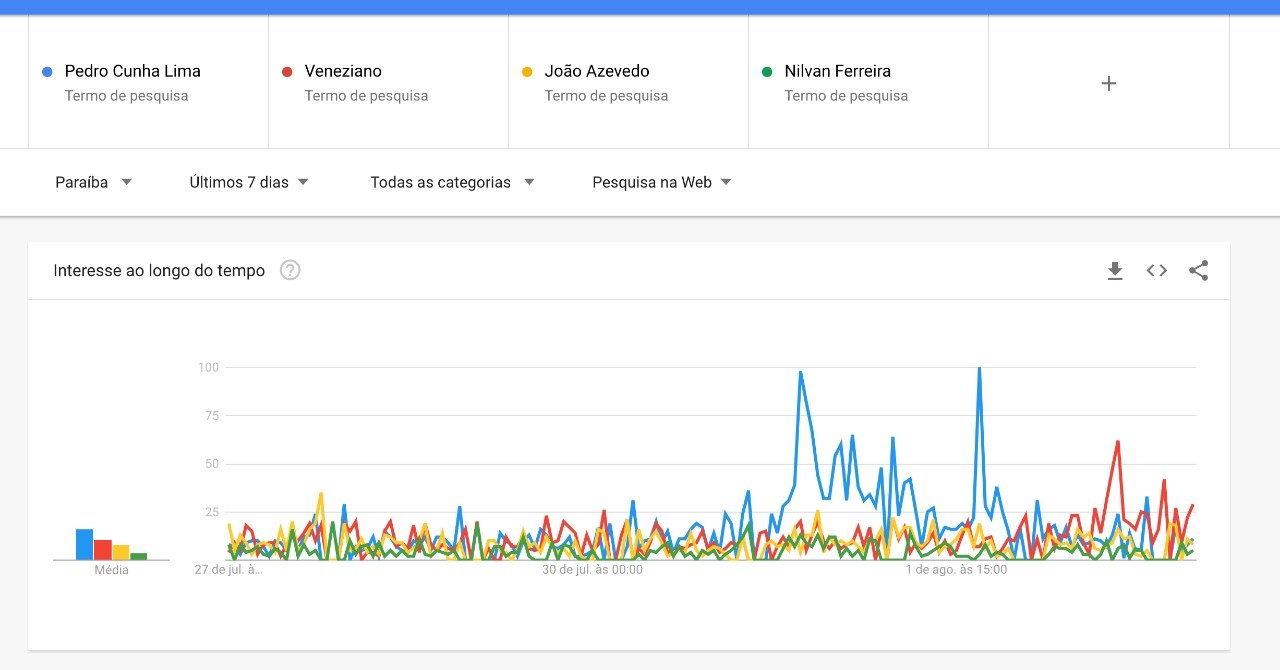
Task: Open help for Interesse ao longo do tempo
Action: [x=290, y=270]
